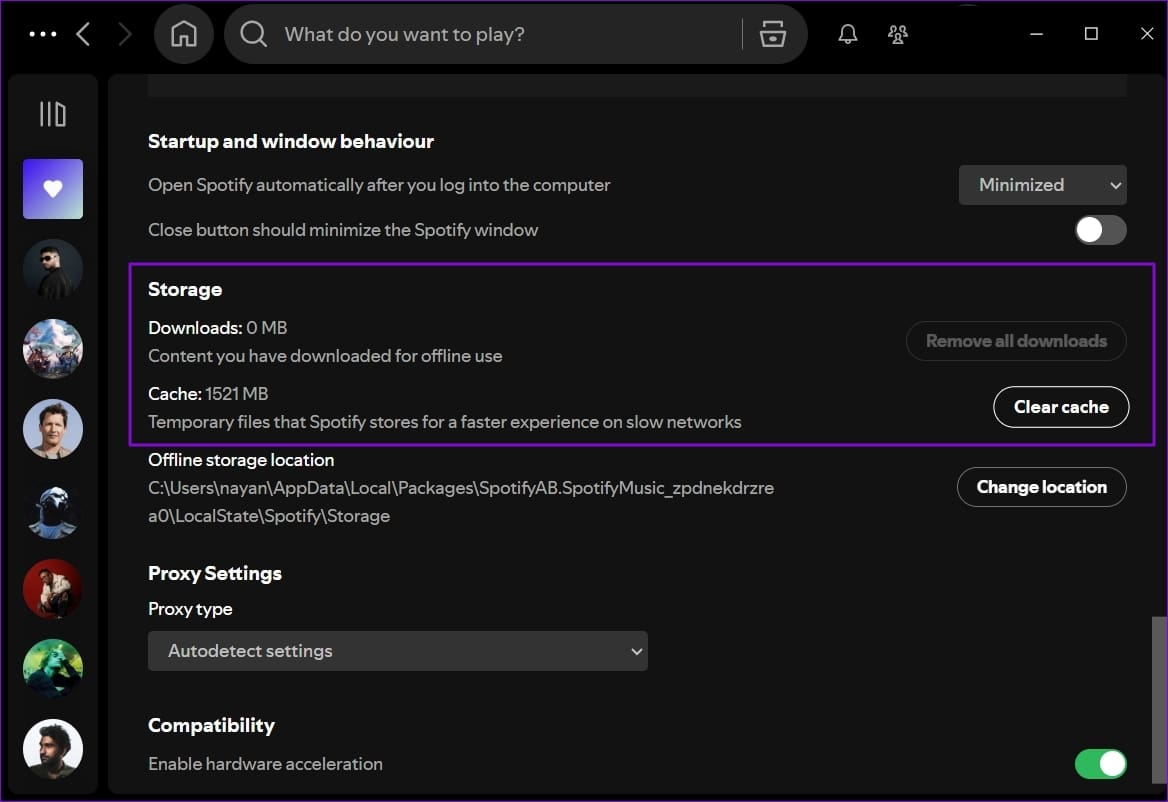Click the Proxy Settings heading
Viewport: 1168px width, 802px height.
click(215, 573)
